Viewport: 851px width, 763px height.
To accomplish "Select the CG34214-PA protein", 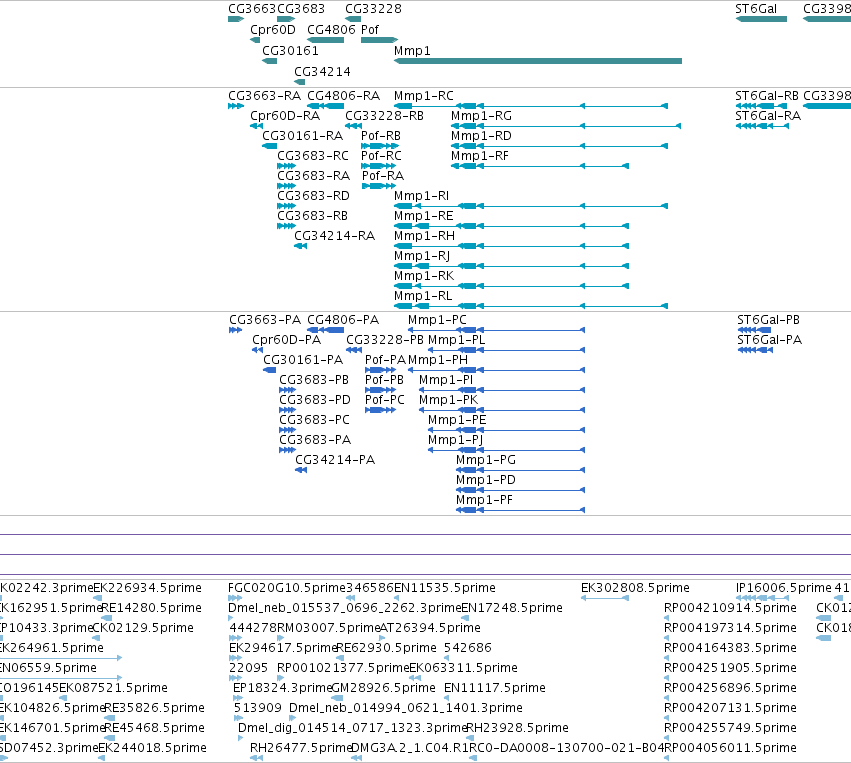I will 301,470.
